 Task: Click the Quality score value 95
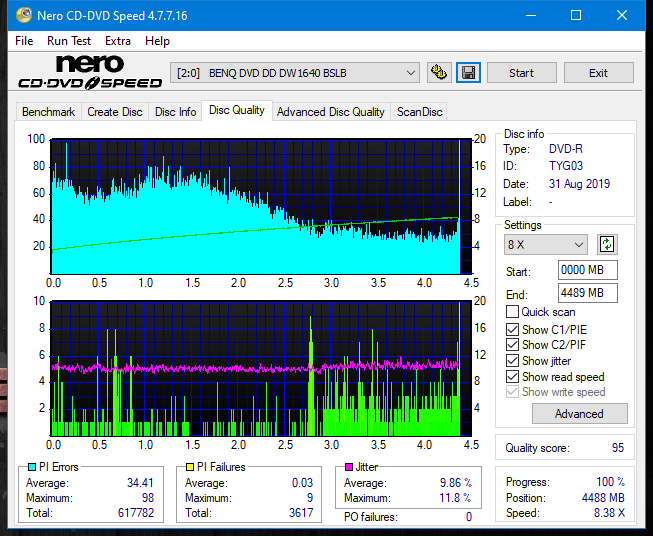coord(618,448)
